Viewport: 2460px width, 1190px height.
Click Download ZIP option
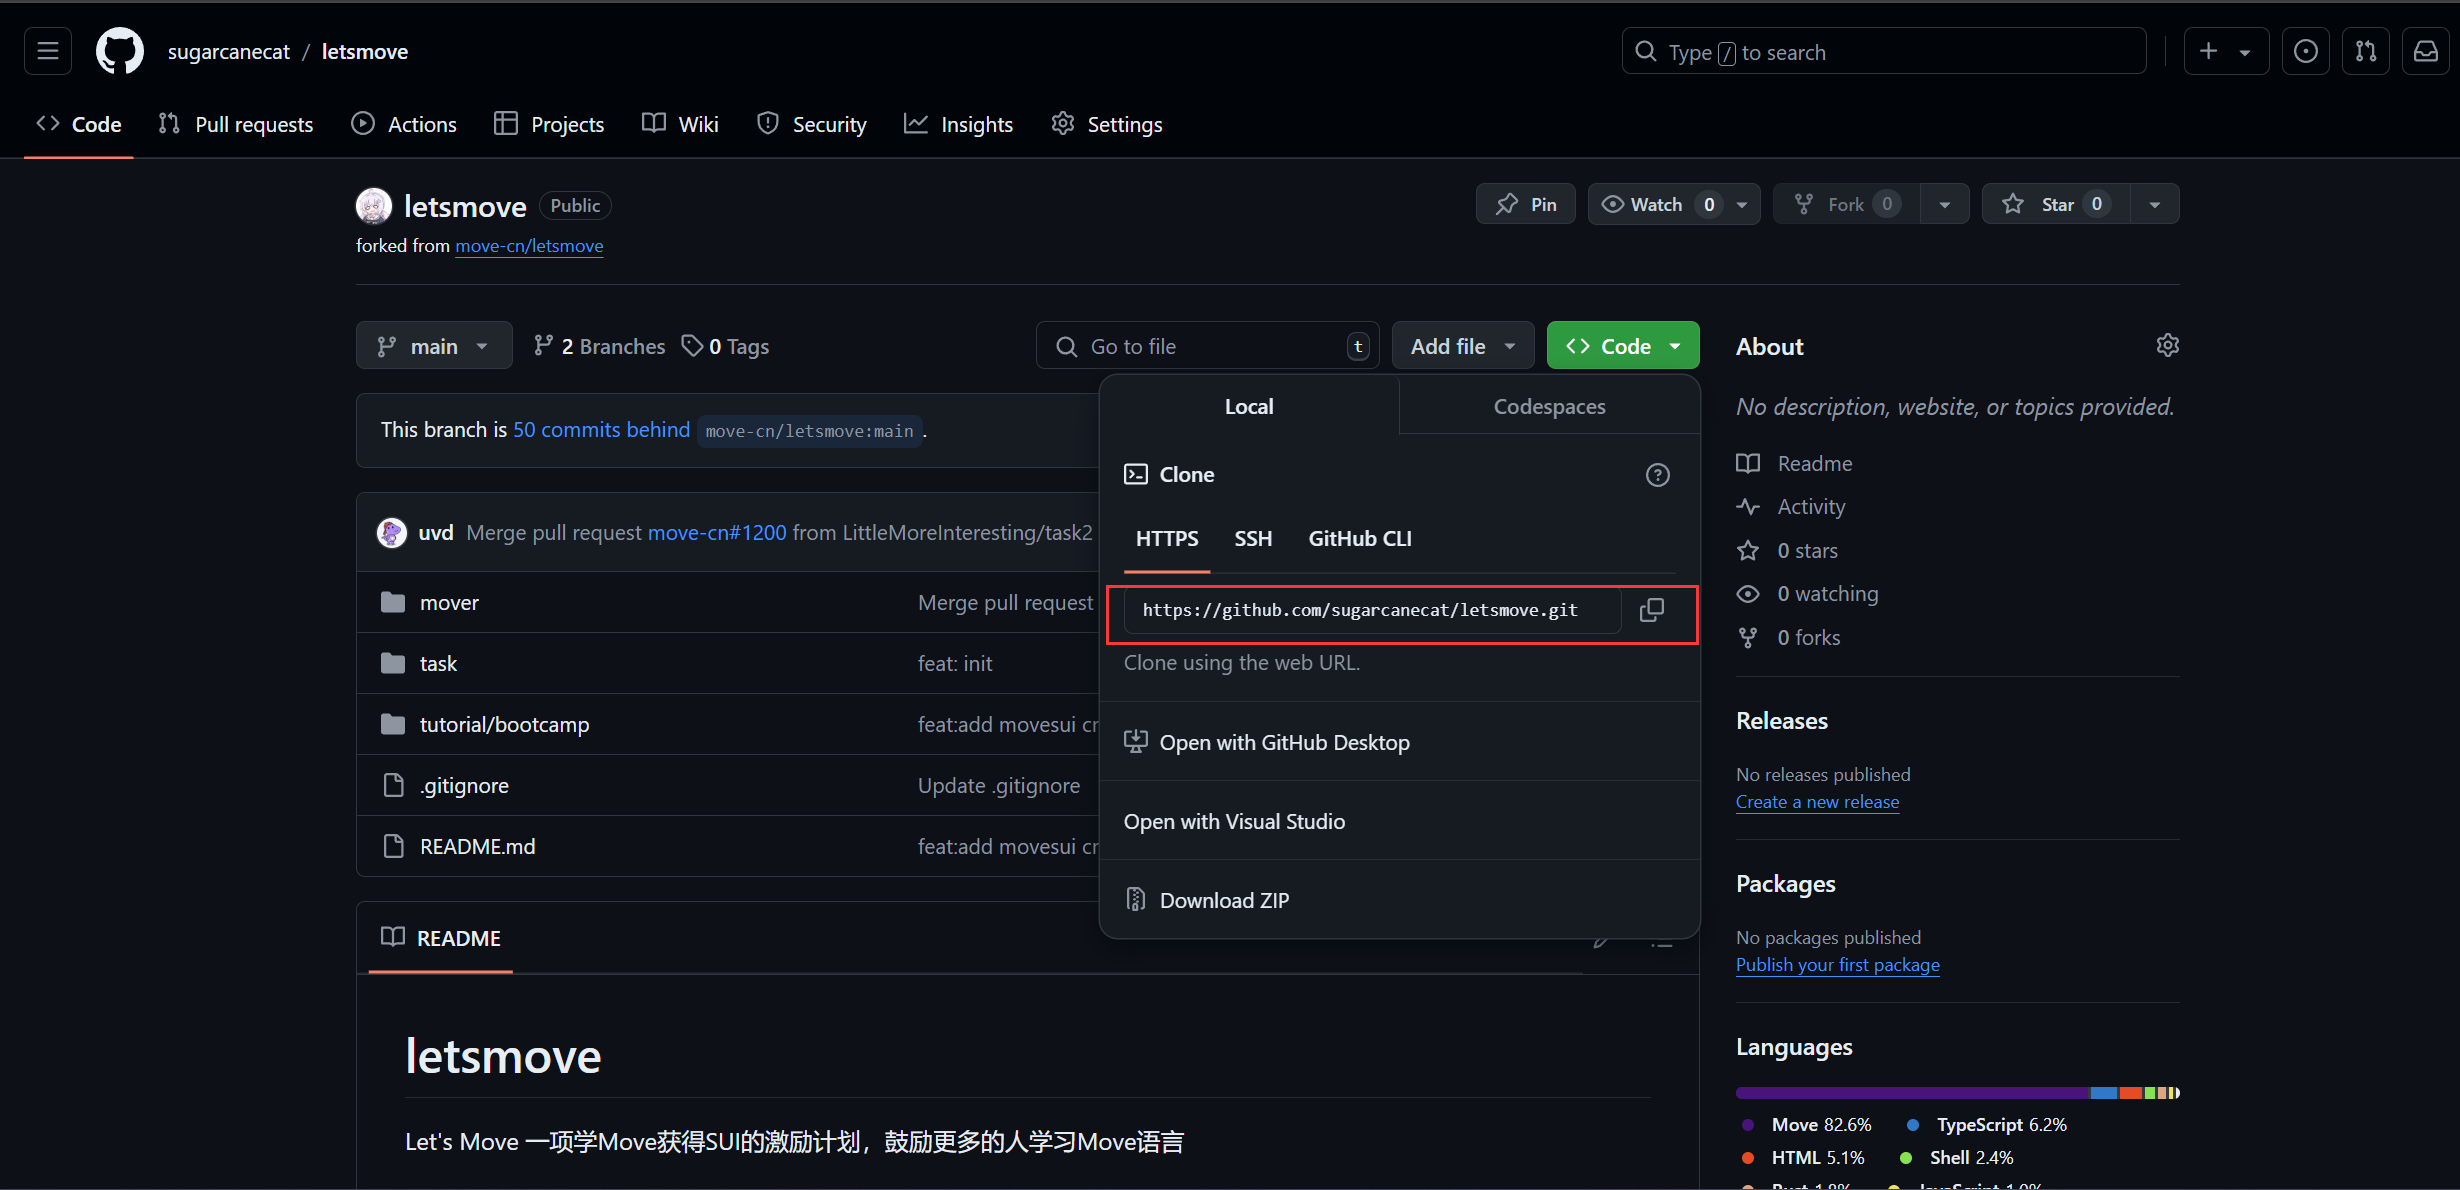(1224, 900)
